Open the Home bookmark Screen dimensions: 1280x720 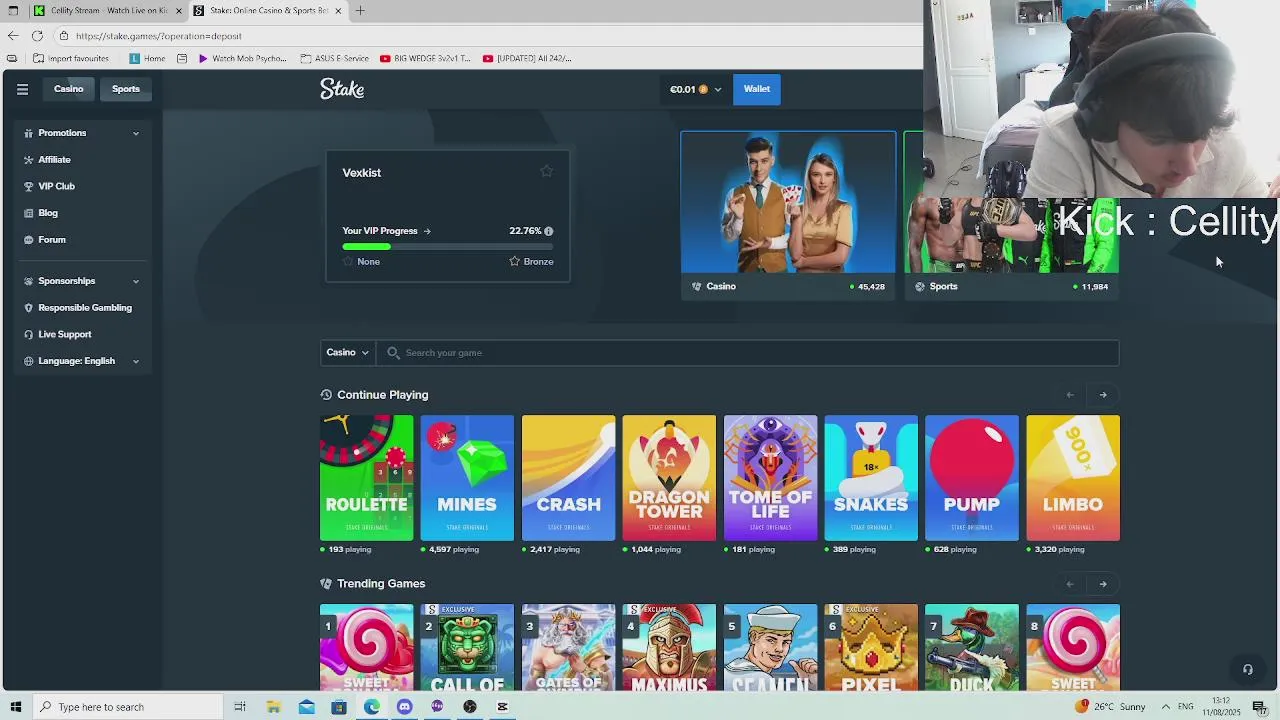(x=147, y=58)
